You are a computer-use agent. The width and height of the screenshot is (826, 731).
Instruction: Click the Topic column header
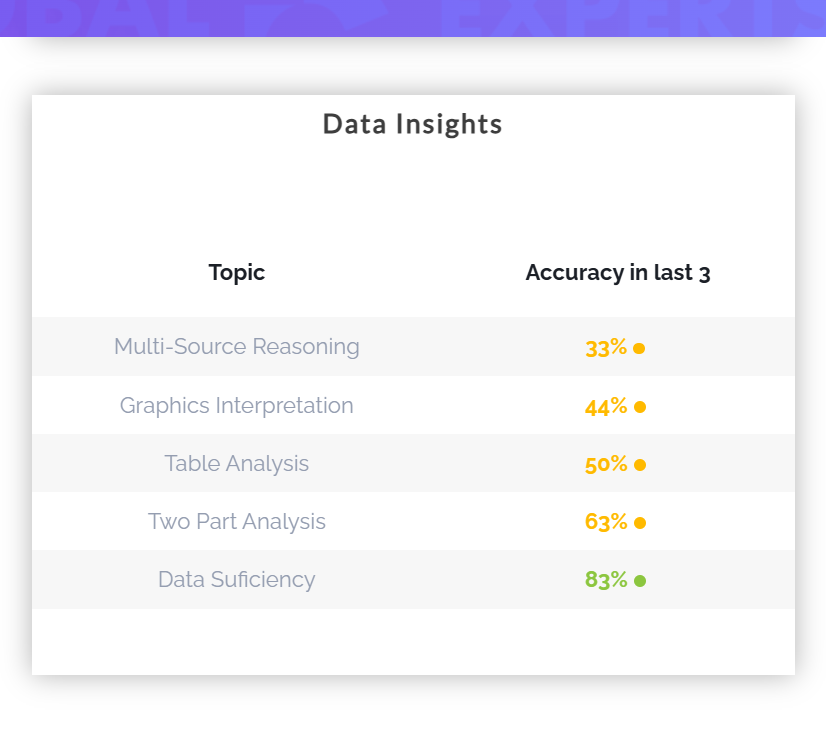pyautogui.click(x=237, y=272)
